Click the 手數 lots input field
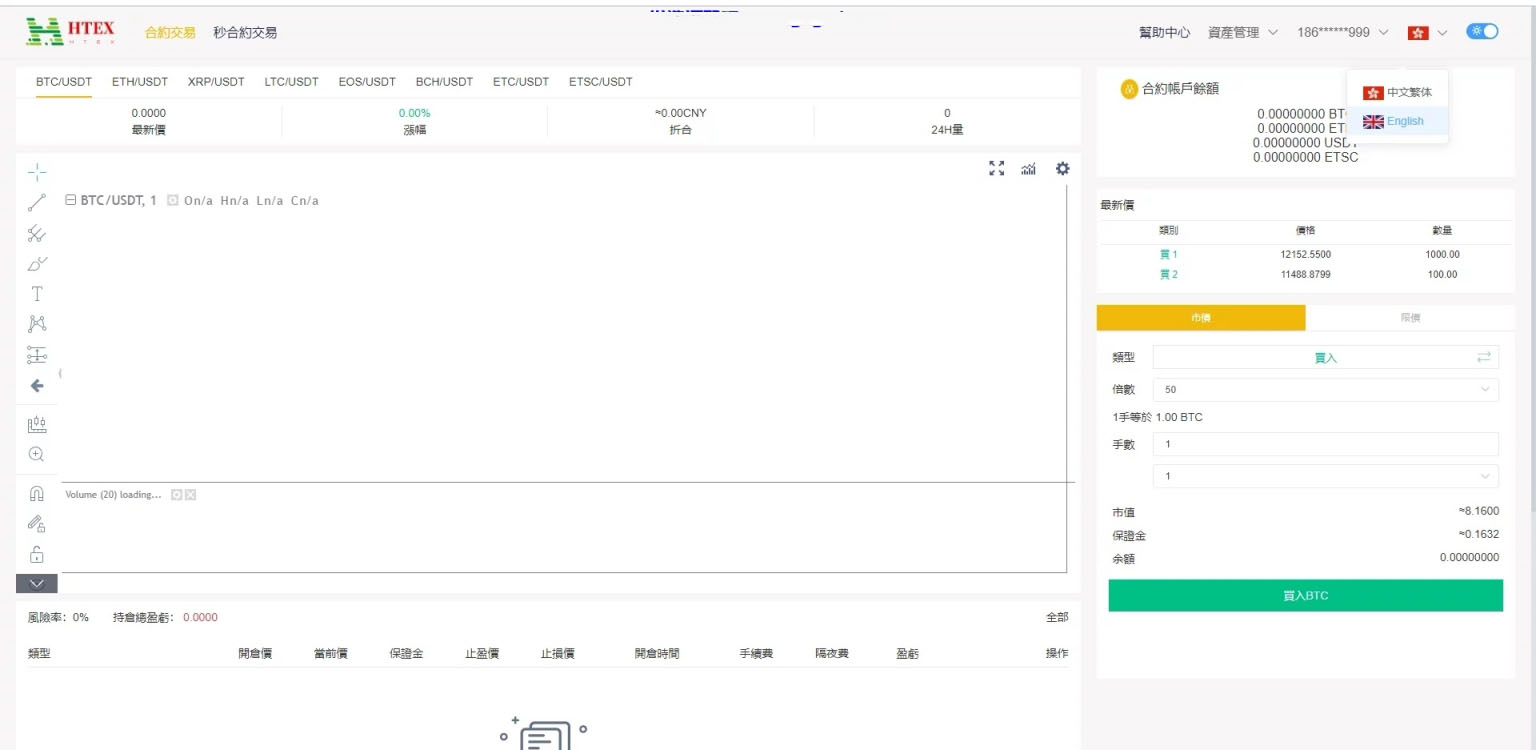The image size is (1536, 750). click(x=1325, y=444)
